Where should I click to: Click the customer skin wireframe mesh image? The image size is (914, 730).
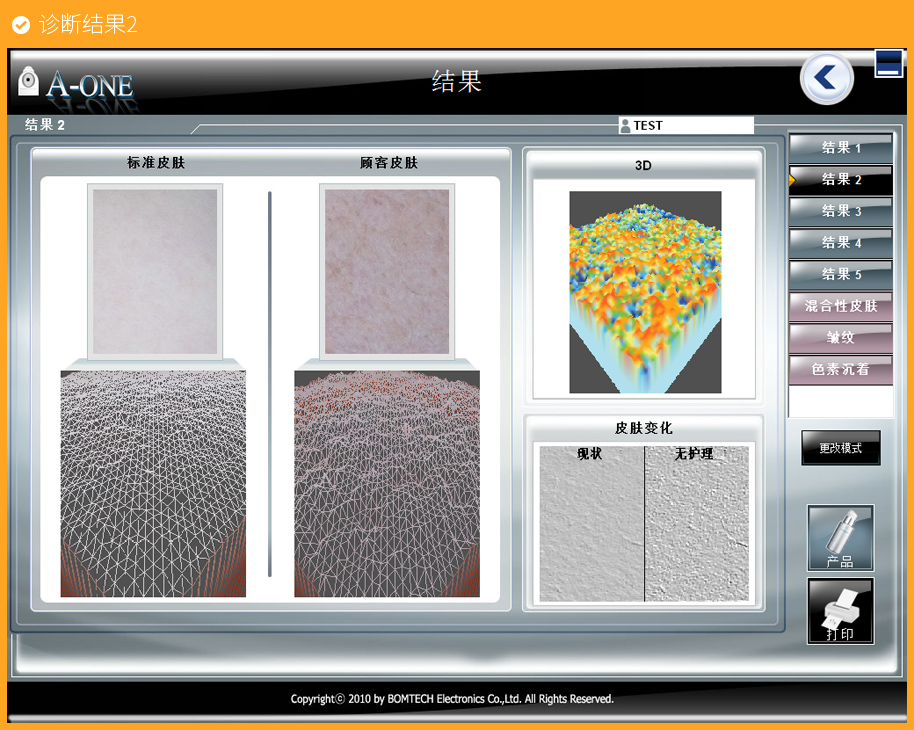(x=387, y=483)
